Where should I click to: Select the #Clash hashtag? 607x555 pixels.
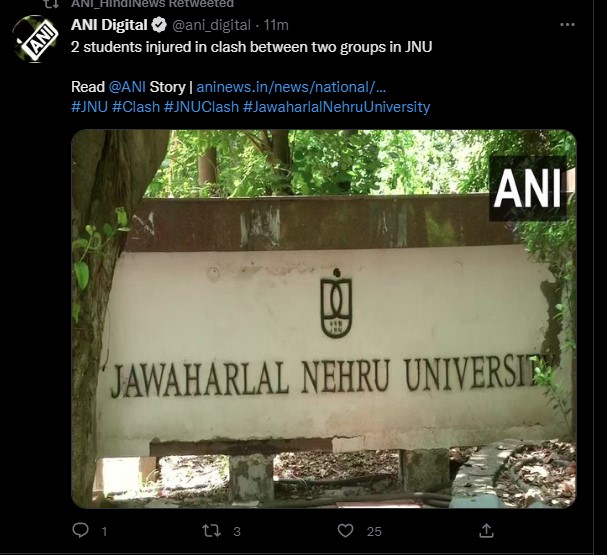pos(136,107)
